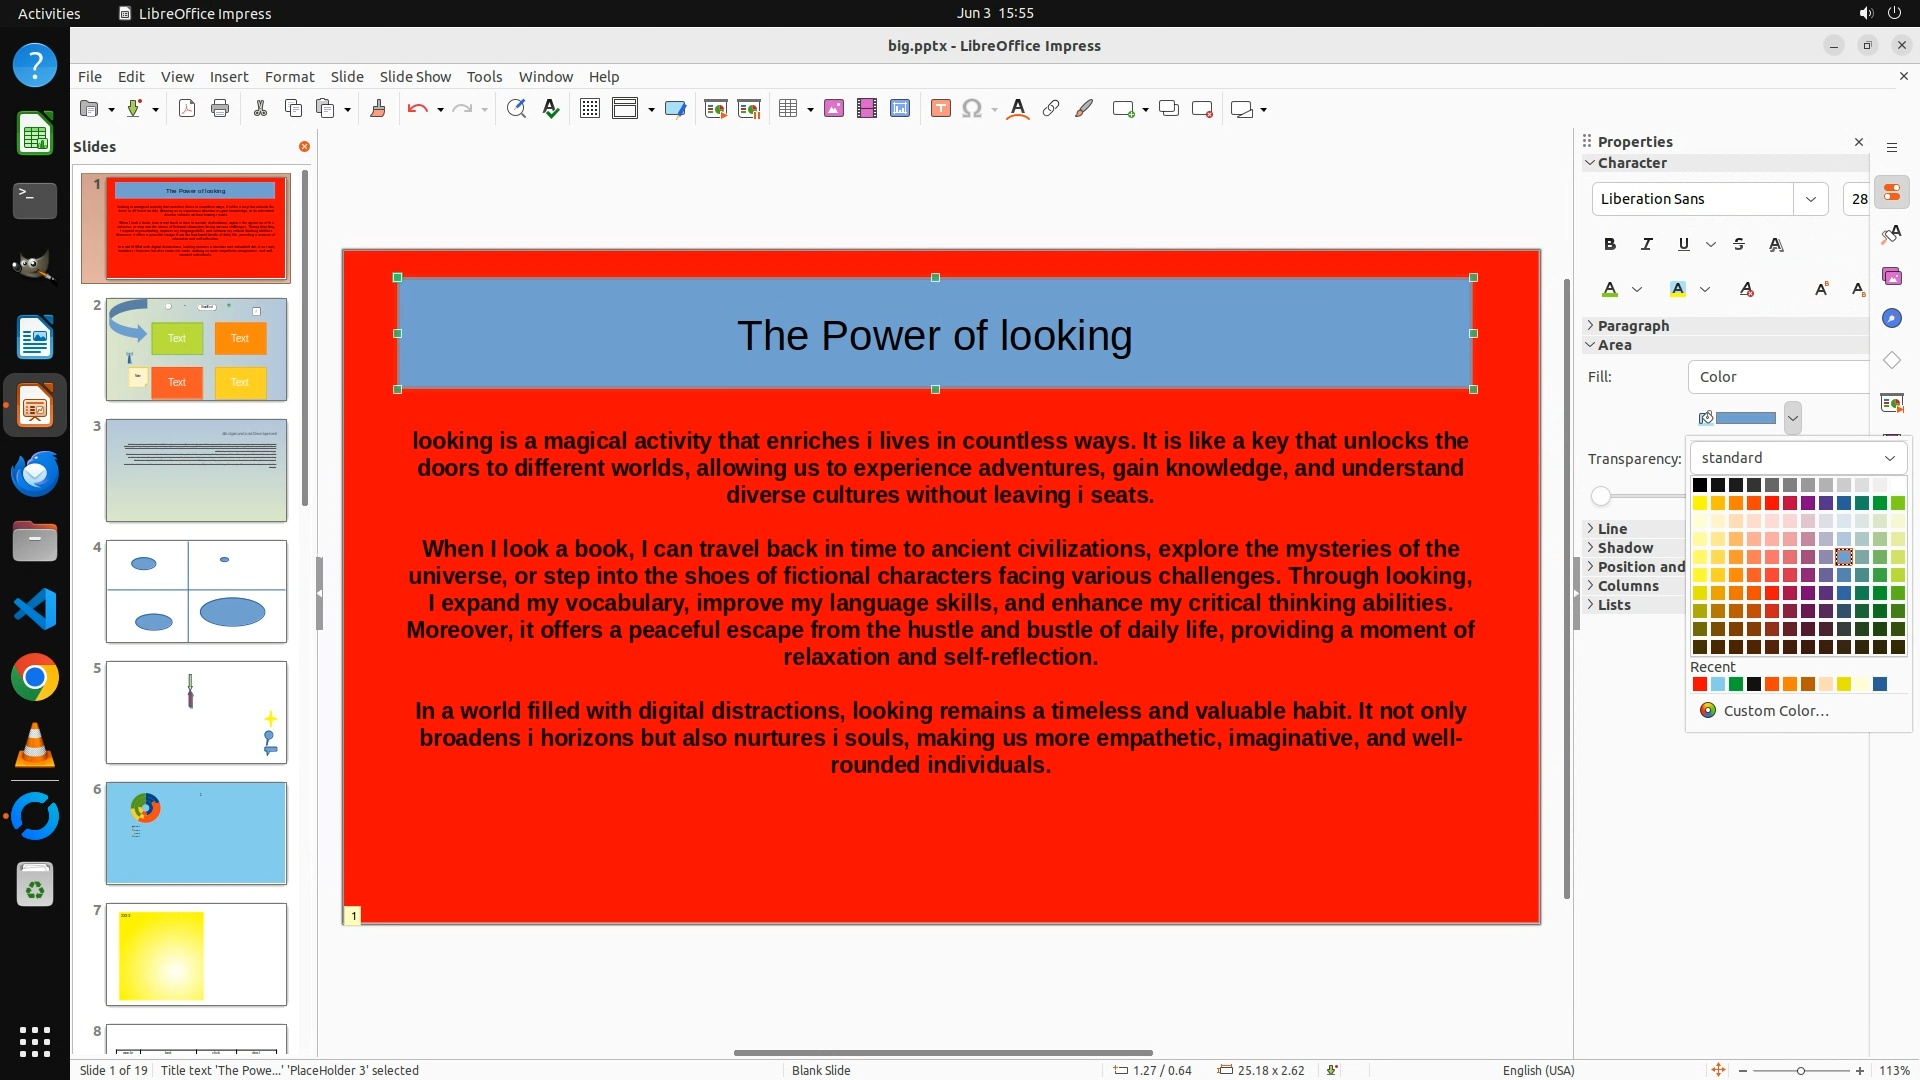Toggle Italic in Character panel
The height and width of the screenshot is (1080, 1920).
[x=1646, y=244]
